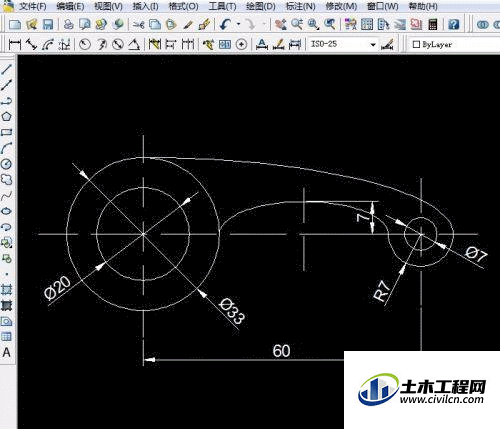Select the Continue dimension tool
This screenshot has width=500, height=429.
188,44
